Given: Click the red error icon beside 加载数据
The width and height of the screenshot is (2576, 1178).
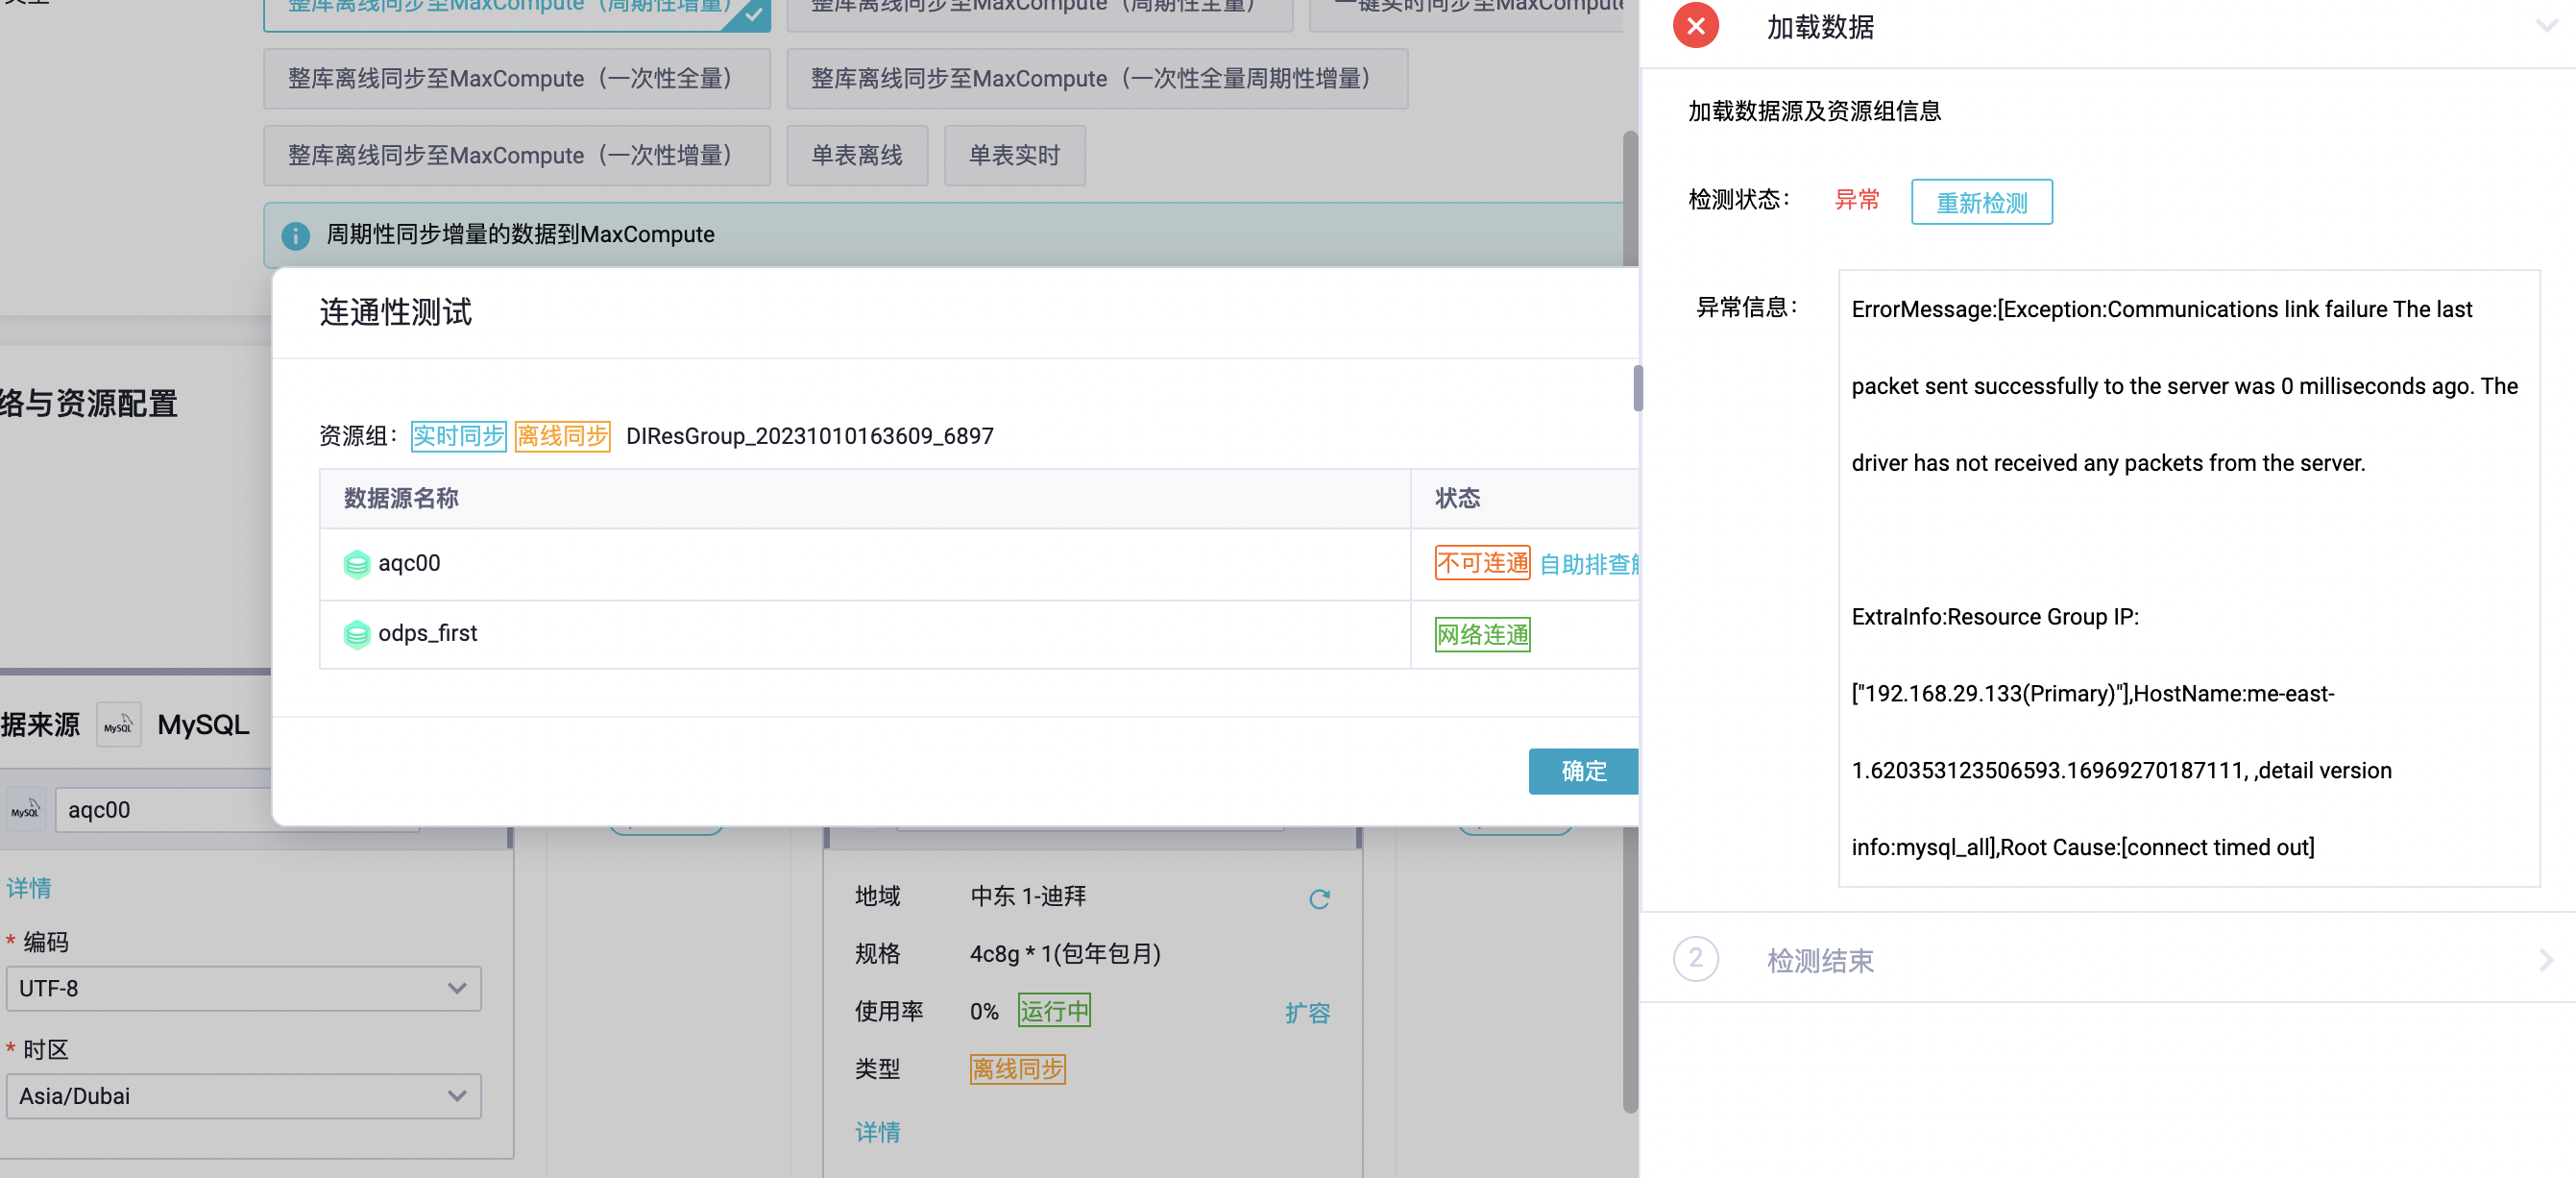Looking at the screenshot, I should tap(1695, 26).
